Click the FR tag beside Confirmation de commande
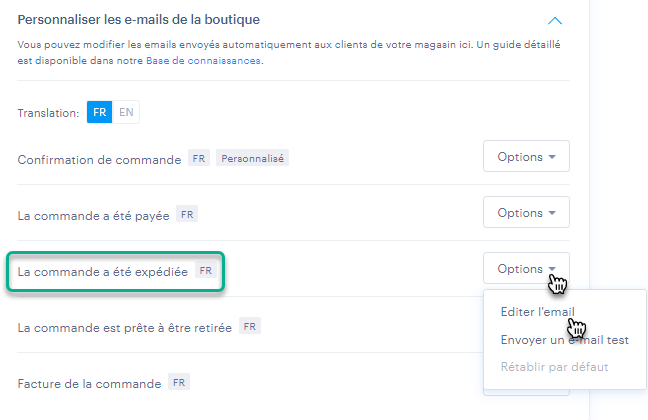This screenshot has width=648, height=420. pyautogui.click(x=199, y=158)
